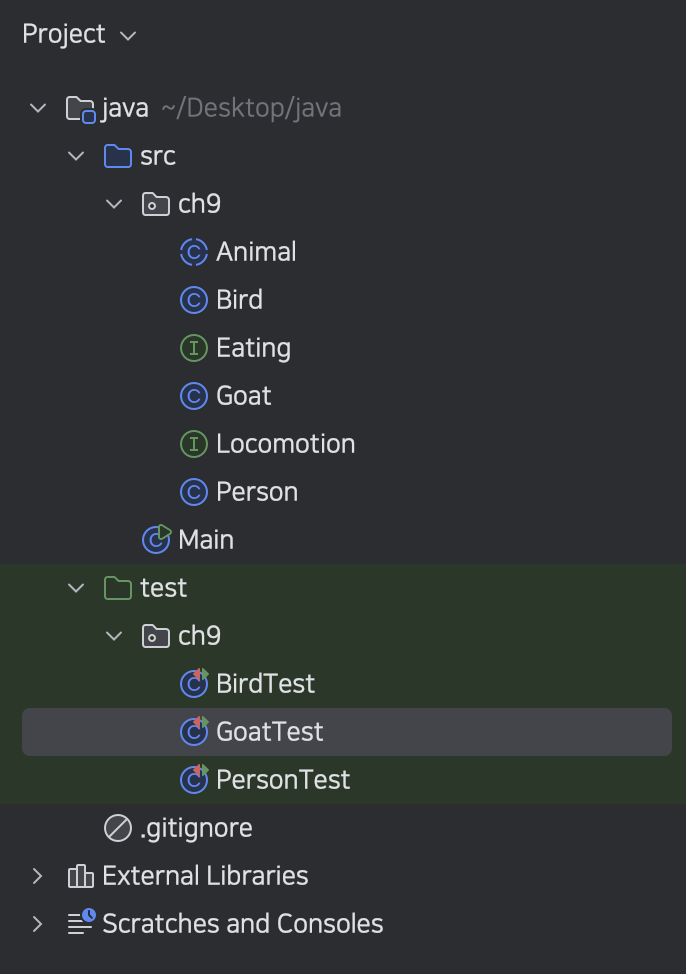The image size is (686, 974).
Task: Click the .gitignore file icon
Action: 118,828
